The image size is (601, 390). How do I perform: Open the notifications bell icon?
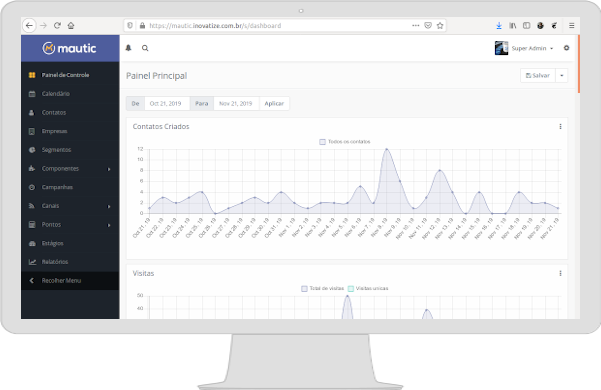coord(128,48)
